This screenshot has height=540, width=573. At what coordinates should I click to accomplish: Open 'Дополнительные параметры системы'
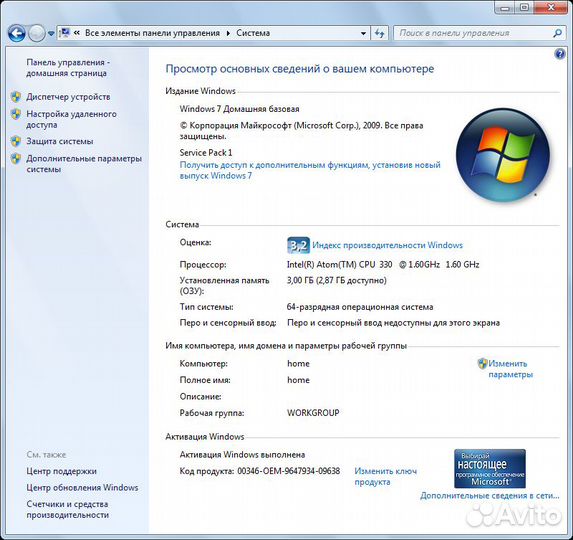[84, 164]
